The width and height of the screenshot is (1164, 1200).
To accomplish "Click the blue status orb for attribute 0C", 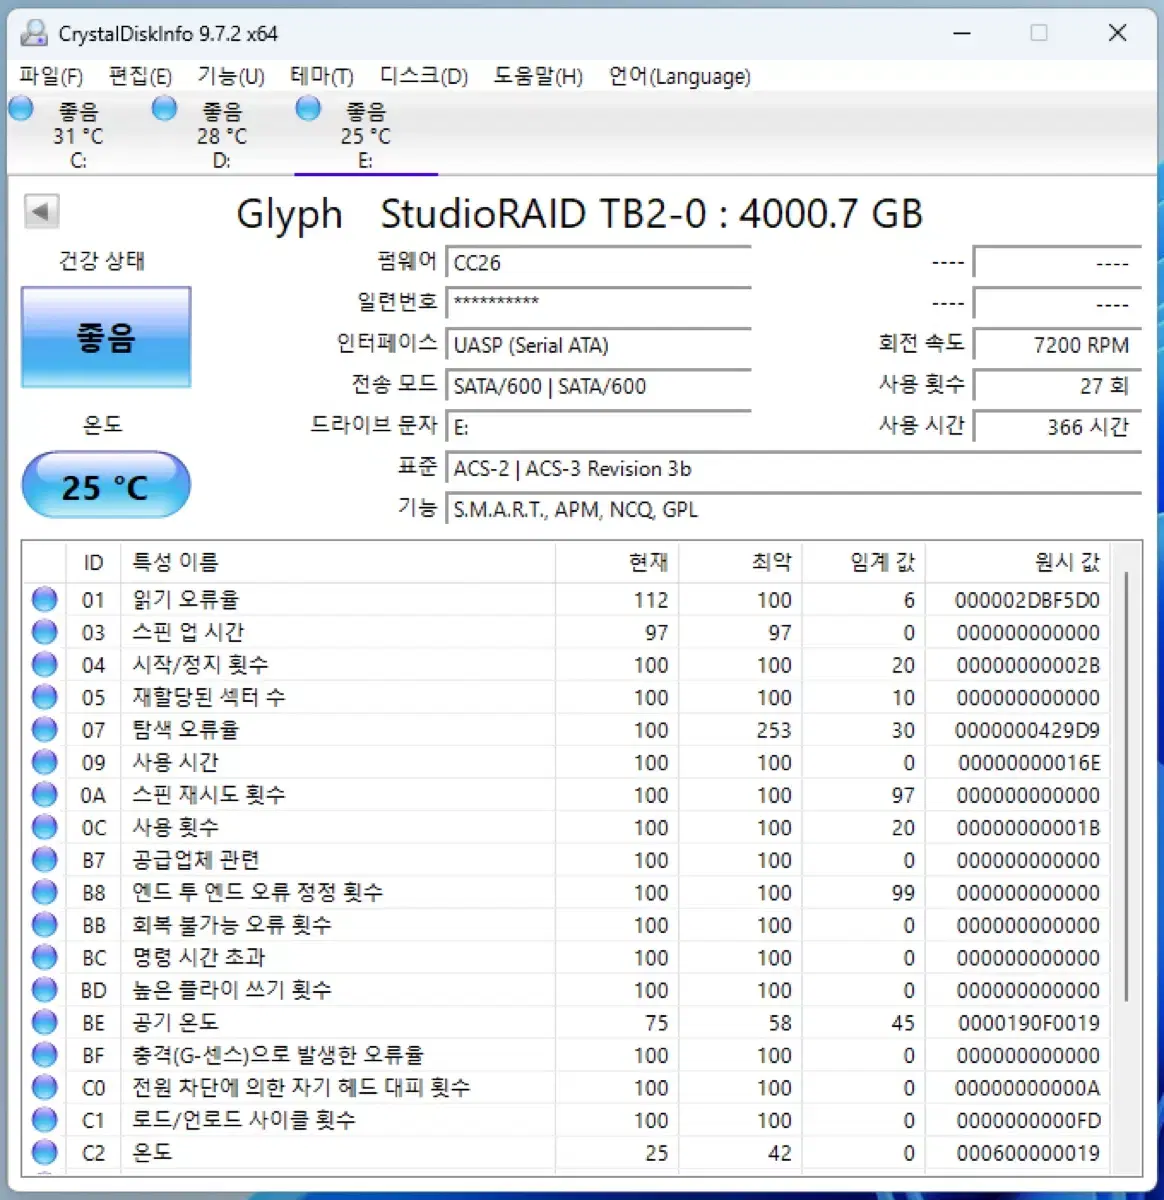I will click(44, 827).
